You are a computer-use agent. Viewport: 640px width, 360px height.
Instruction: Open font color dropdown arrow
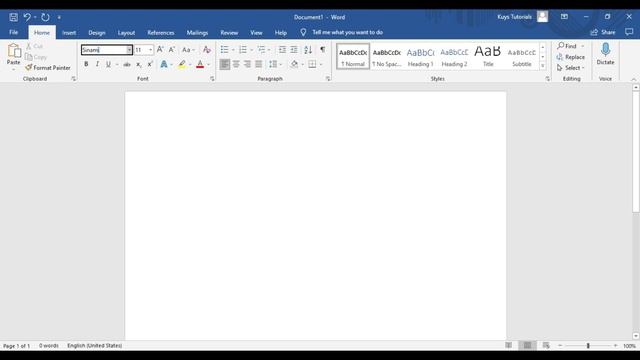tap(209, 64)
